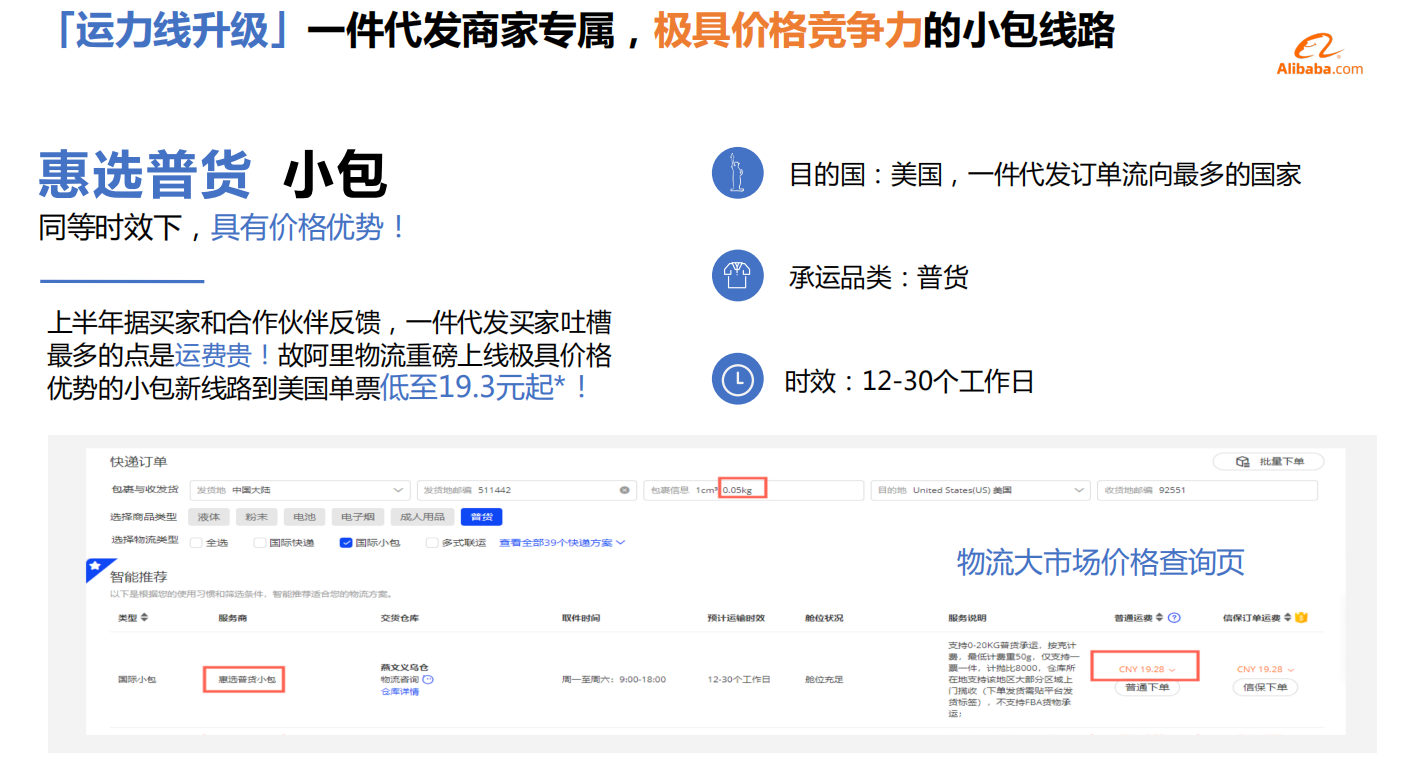
Task: Clear the origin postal code field
Action: [625, 490]
